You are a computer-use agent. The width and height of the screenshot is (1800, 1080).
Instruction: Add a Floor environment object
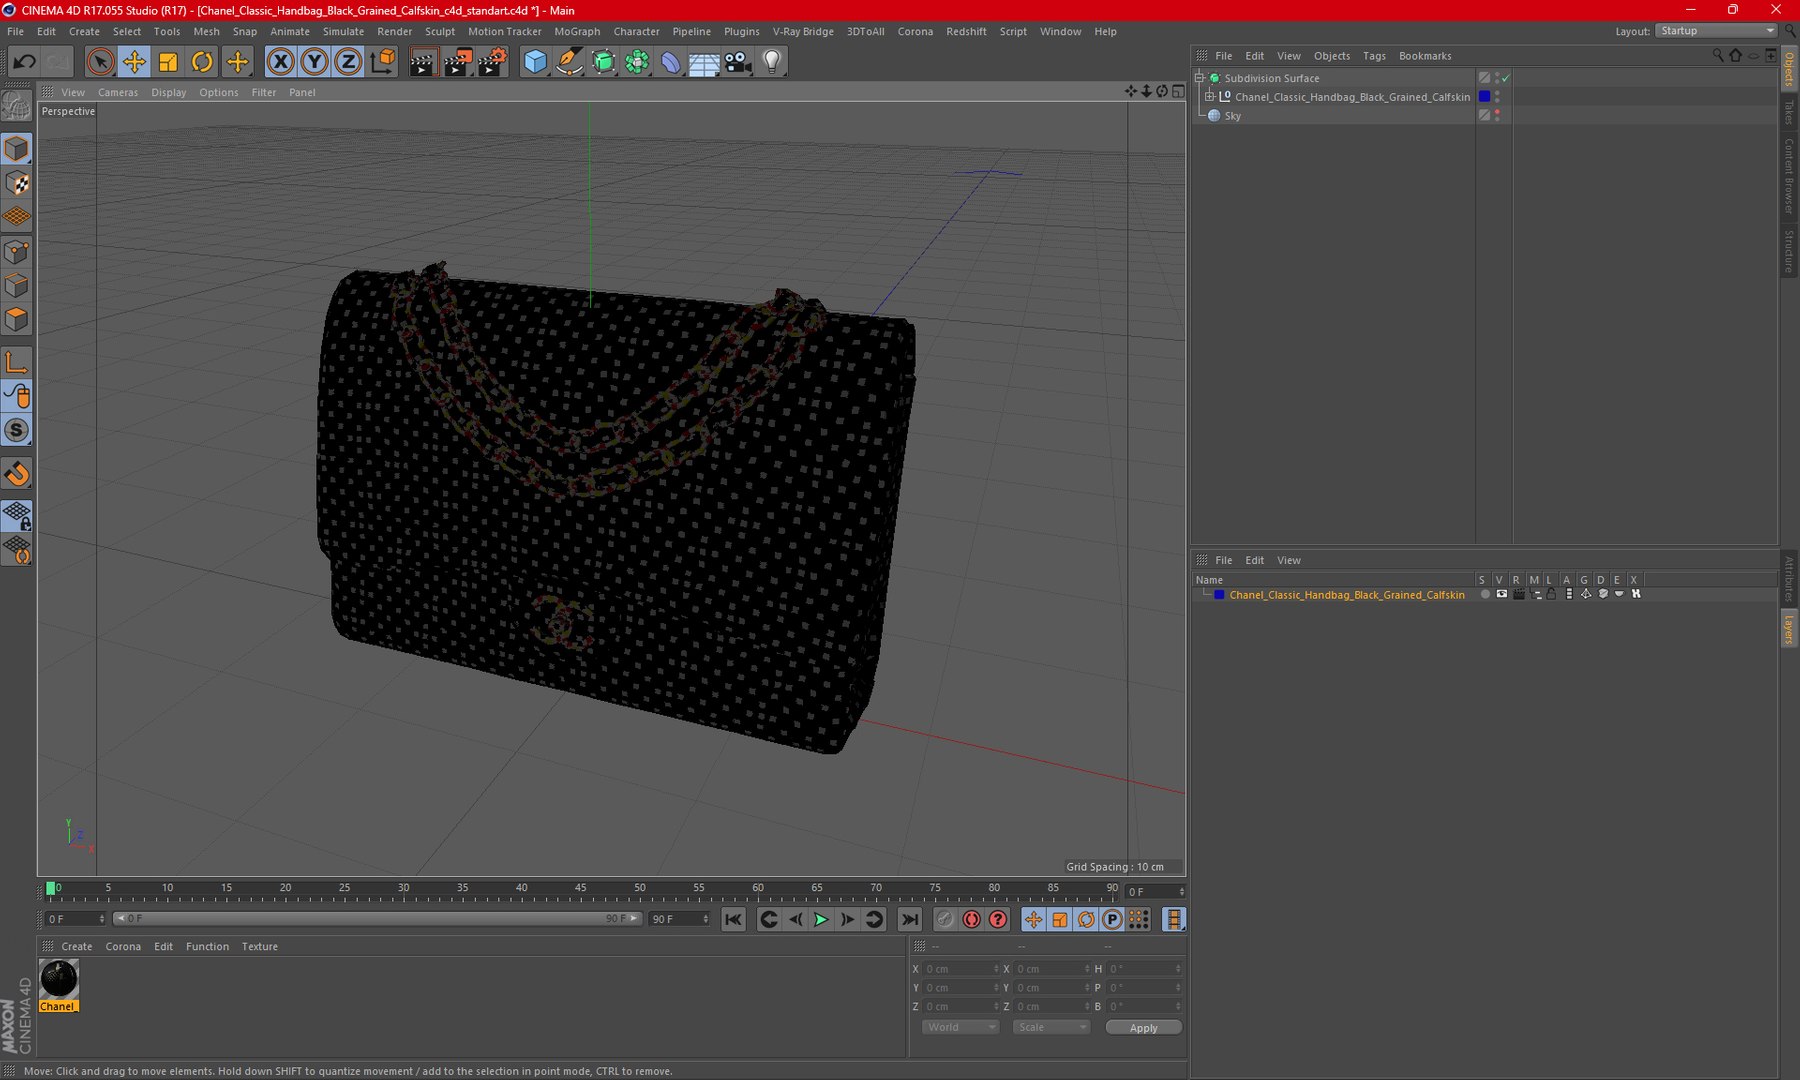tap(704, 62)
